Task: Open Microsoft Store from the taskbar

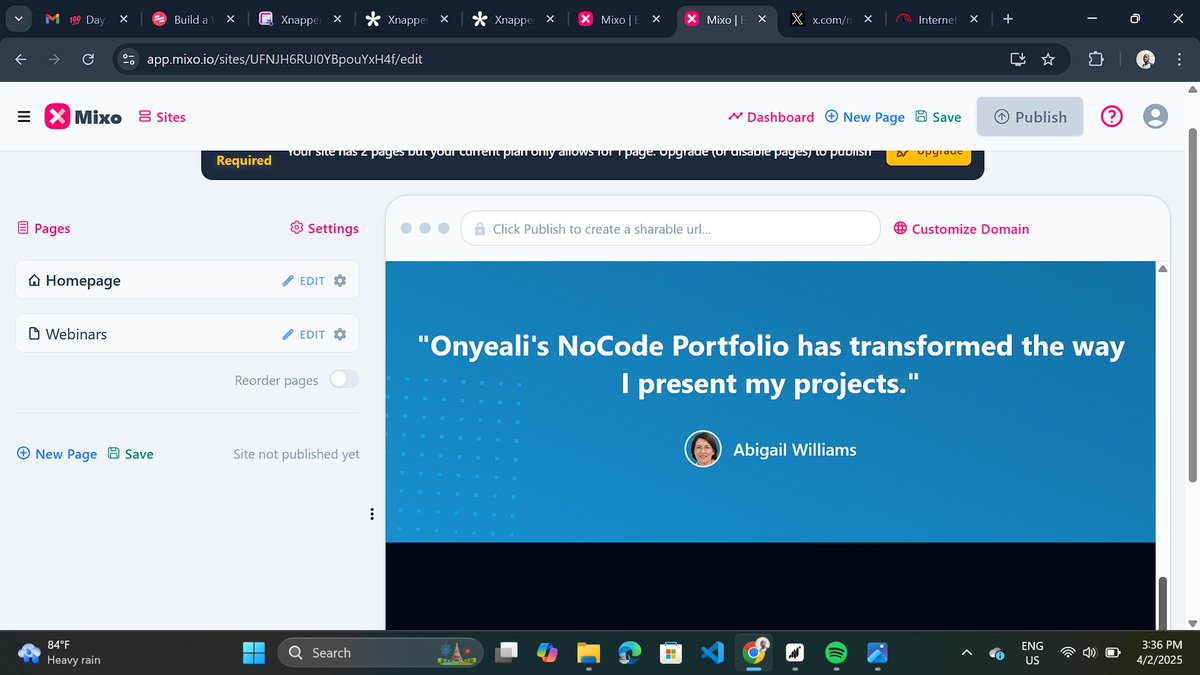Action: (670, 652)
